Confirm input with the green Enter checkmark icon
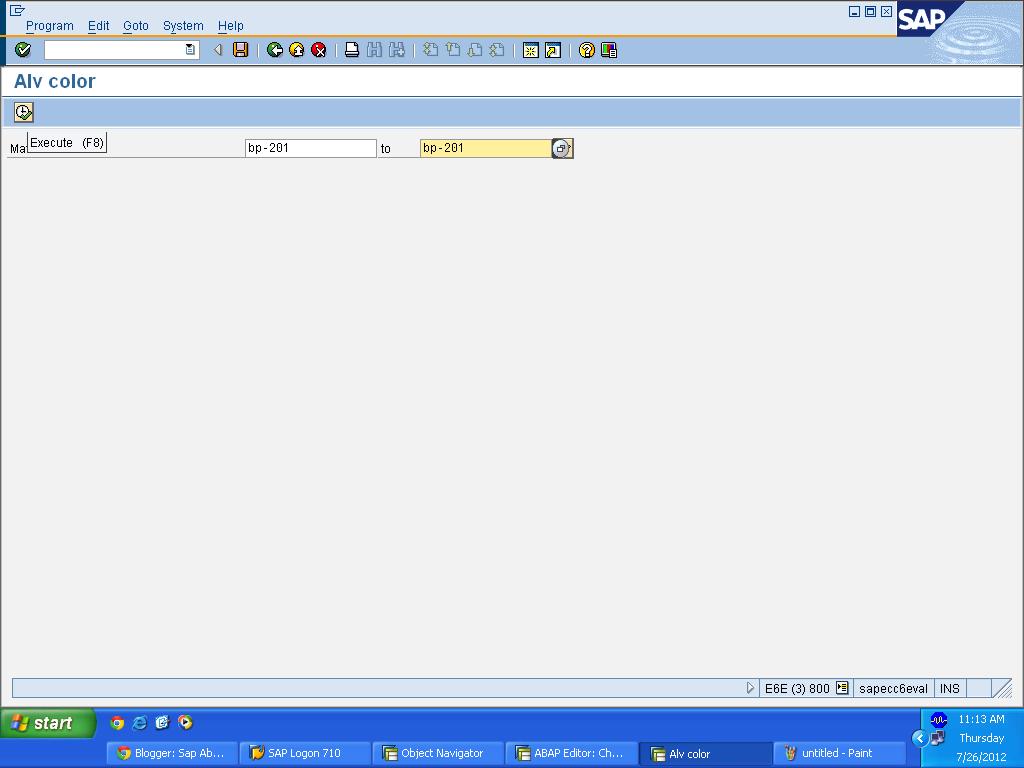 23,50
